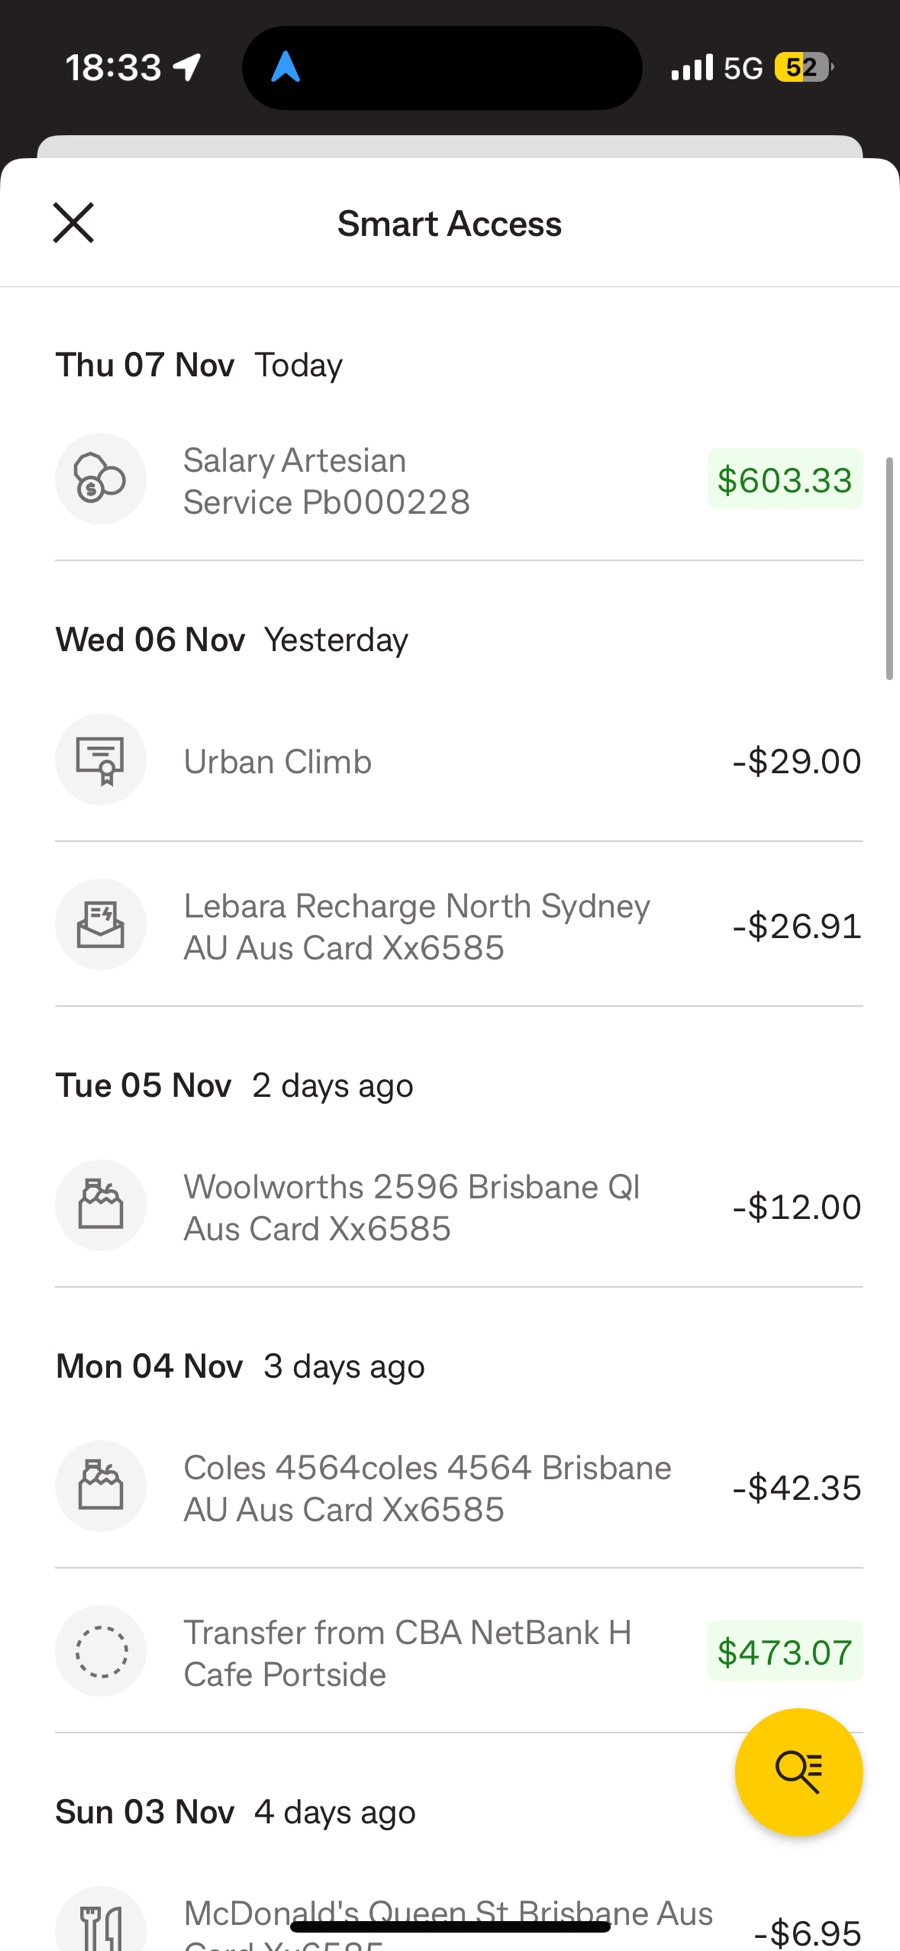Image resolution: width=900 pixels, height=1951 pixels.
Task: Tap the coins icon beside Salary Artesian
Action: [x=101, y=479]
